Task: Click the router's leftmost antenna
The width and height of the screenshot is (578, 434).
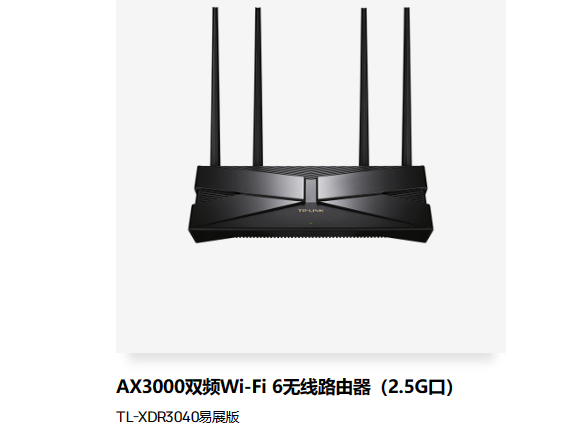Action: click(x=215, y=87)
